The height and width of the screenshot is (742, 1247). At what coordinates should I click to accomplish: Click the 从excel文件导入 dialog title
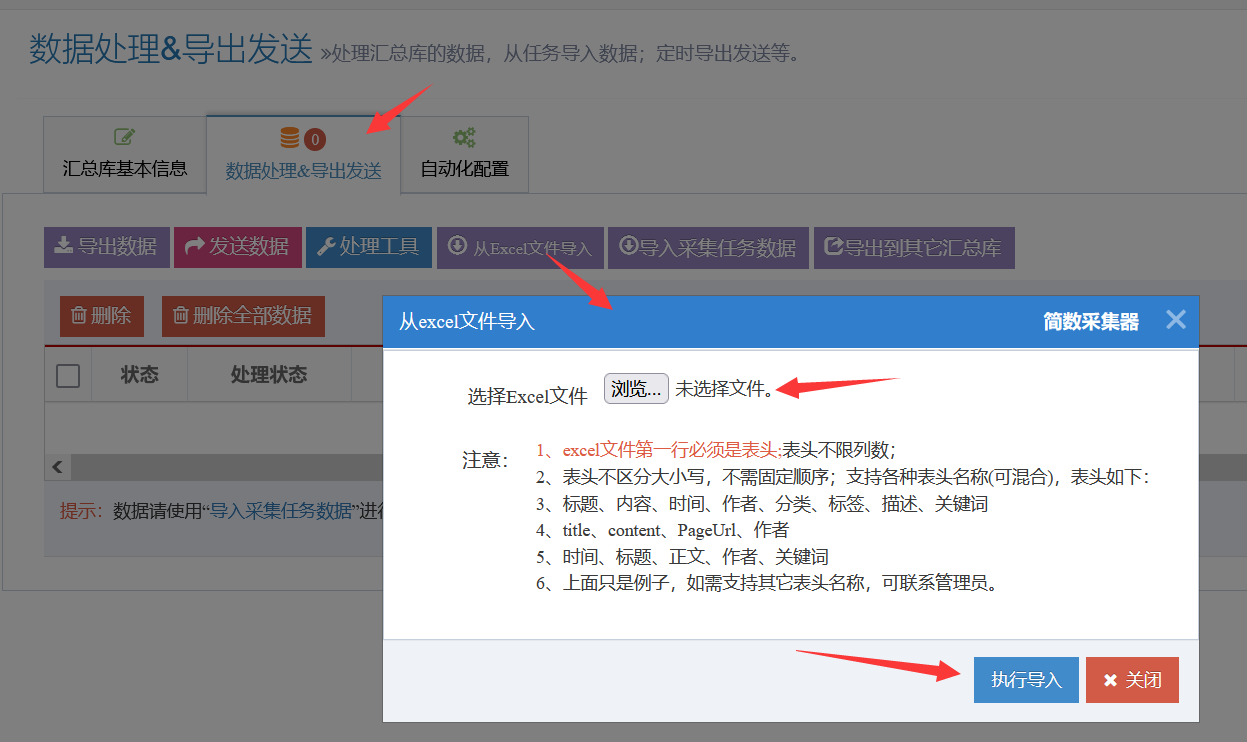point(467,322)
